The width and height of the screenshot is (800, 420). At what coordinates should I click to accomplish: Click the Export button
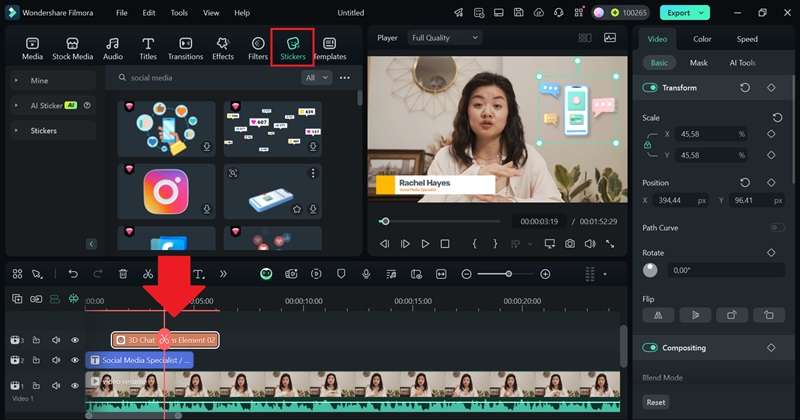pyautogui.click(x=685, y=13)
